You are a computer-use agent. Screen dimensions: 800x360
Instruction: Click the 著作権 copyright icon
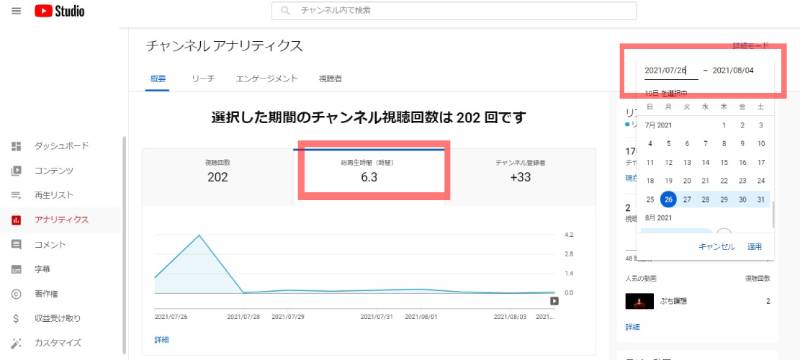pos(16,294)
